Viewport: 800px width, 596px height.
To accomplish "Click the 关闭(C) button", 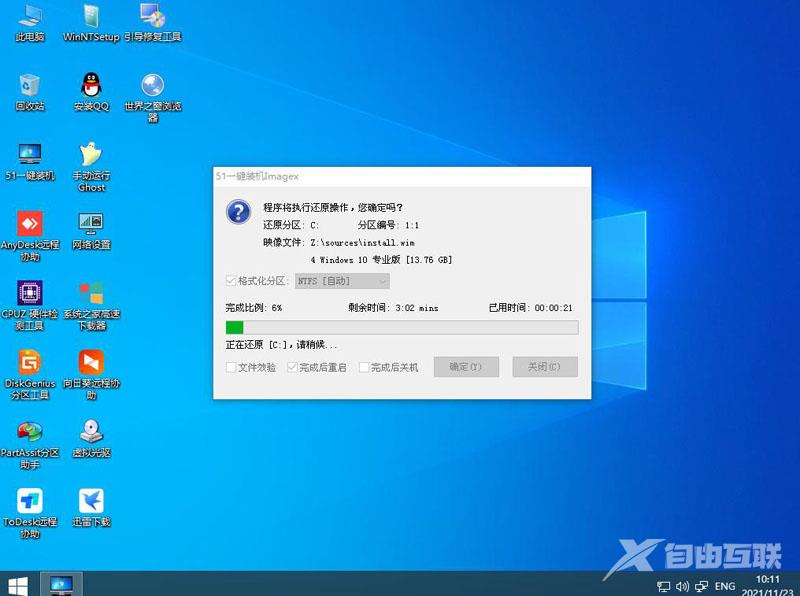I will [544, 366].
